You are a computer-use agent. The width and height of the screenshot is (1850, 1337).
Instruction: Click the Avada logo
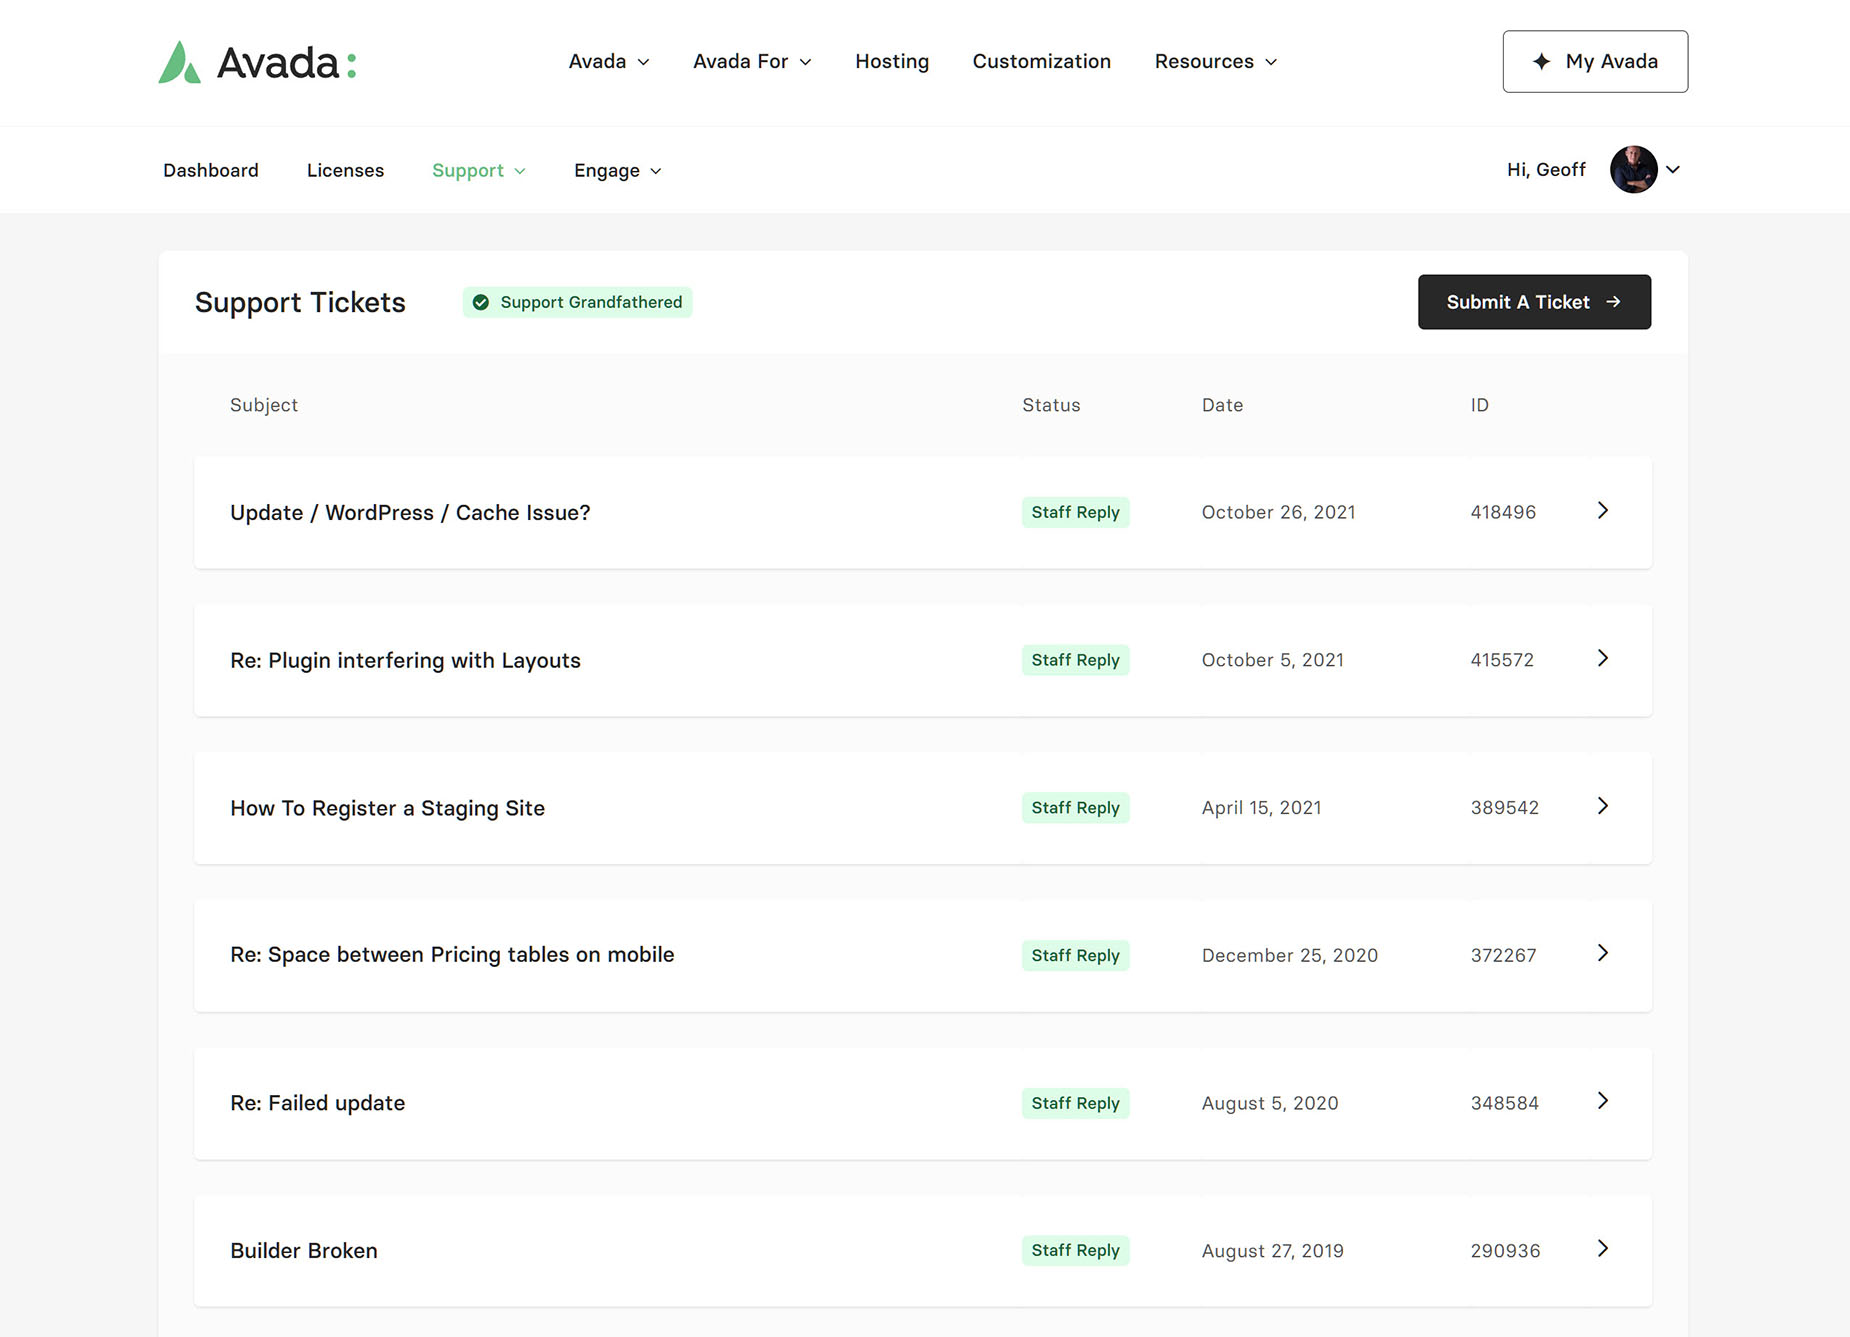257,62
